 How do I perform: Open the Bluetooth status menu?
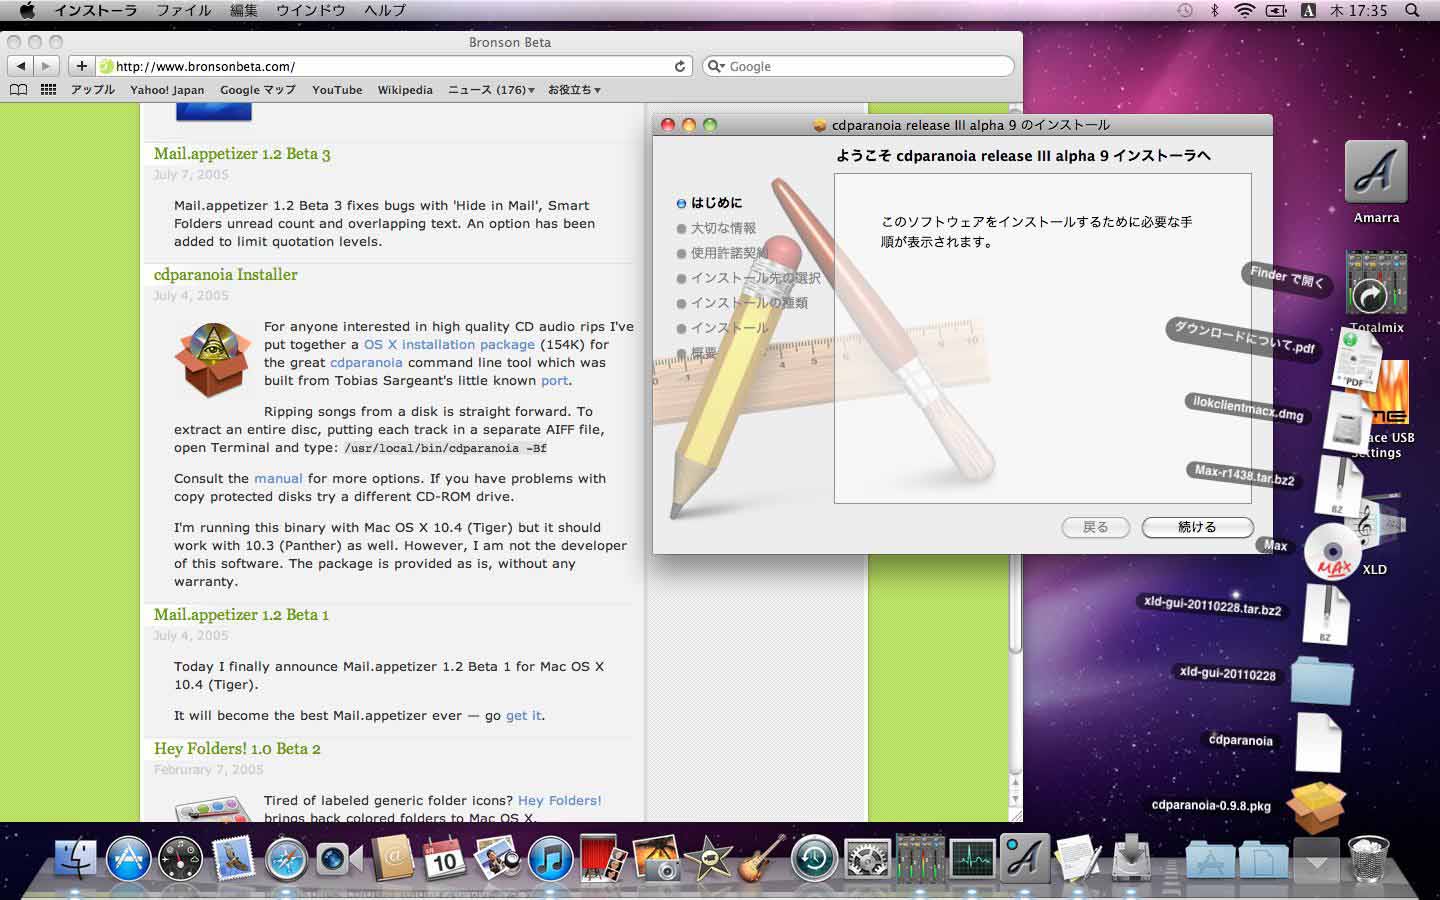tap(1215, 10)
